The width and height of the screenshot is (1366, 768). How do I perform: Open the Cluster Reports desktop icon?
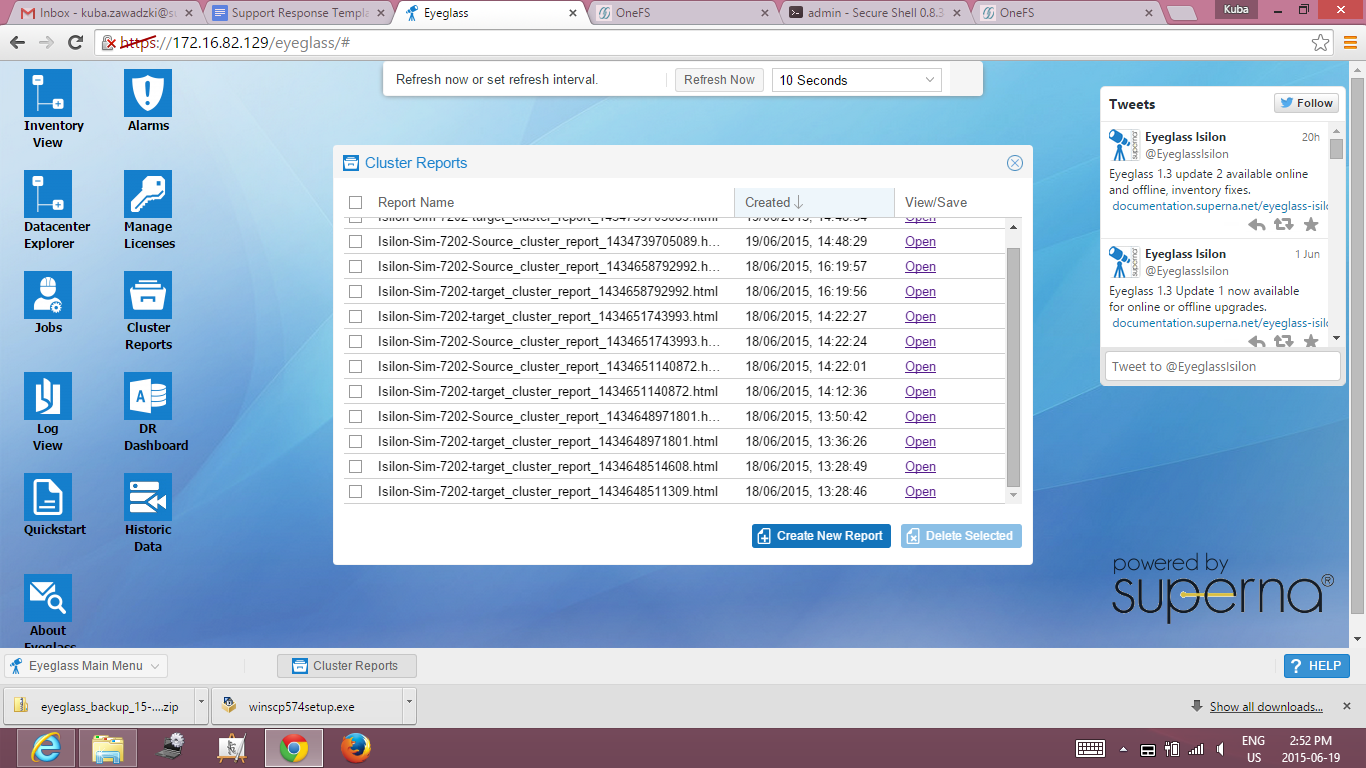tap(148, 295)
